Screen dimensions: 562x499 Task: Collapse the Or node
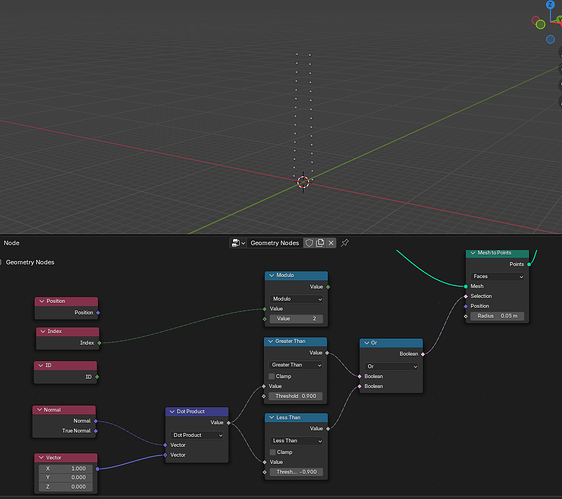coord(366,343)
